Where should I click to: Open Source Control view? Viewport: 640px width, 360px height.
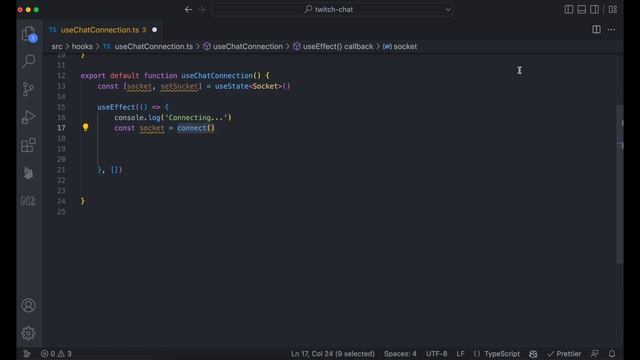pyautogui.click(x=29, y=89)
